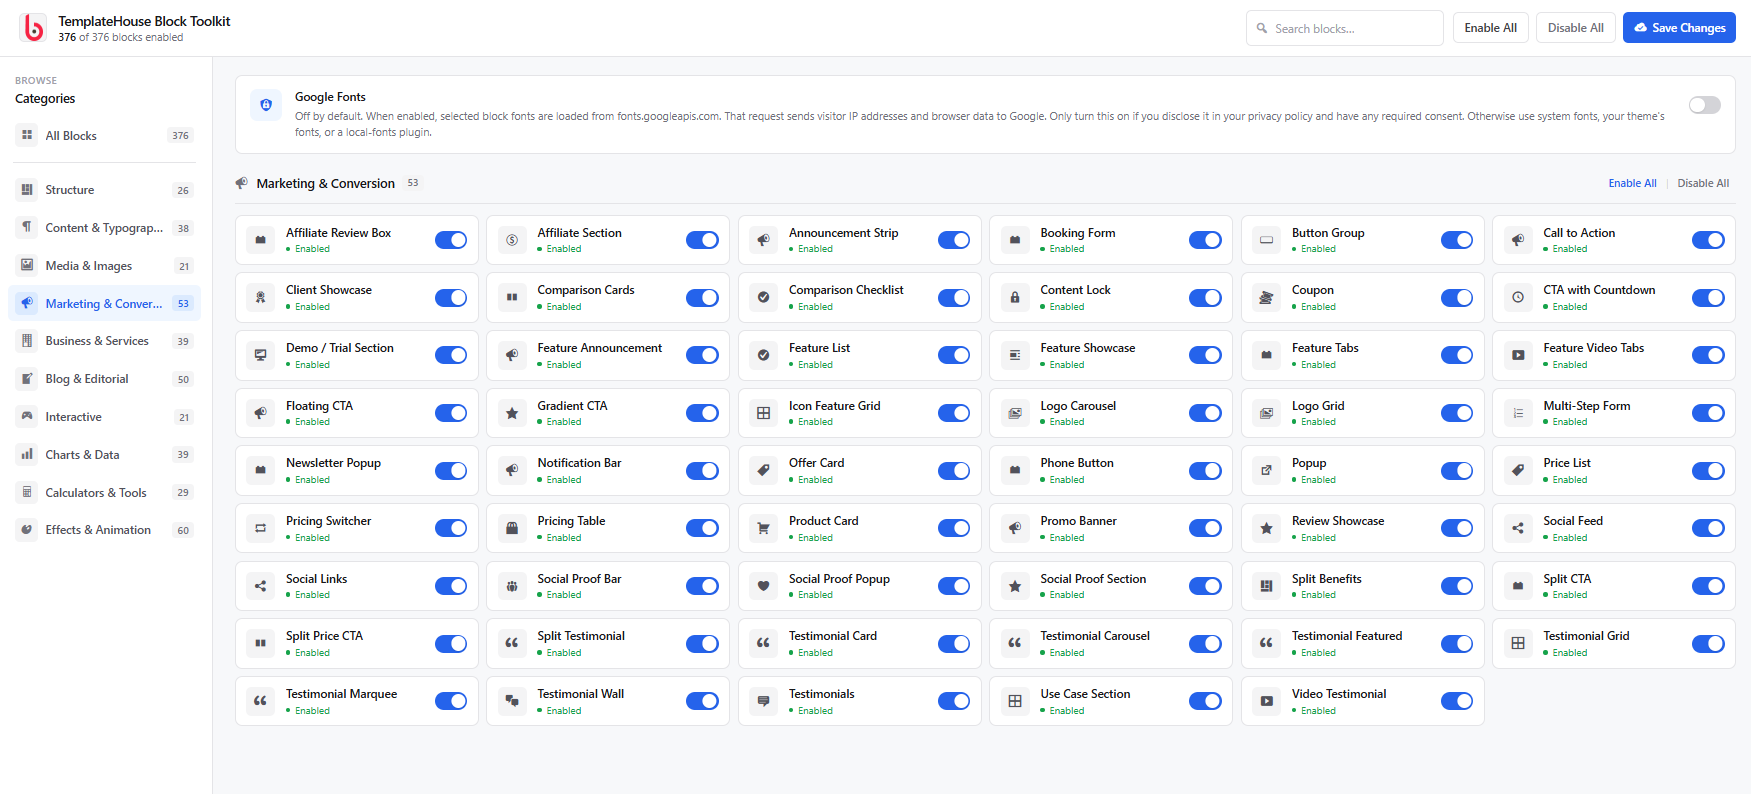Screen dimensions: 1751x794
Task: Disable the Newsletter Popup block toggle
Action: coord(451,471)
